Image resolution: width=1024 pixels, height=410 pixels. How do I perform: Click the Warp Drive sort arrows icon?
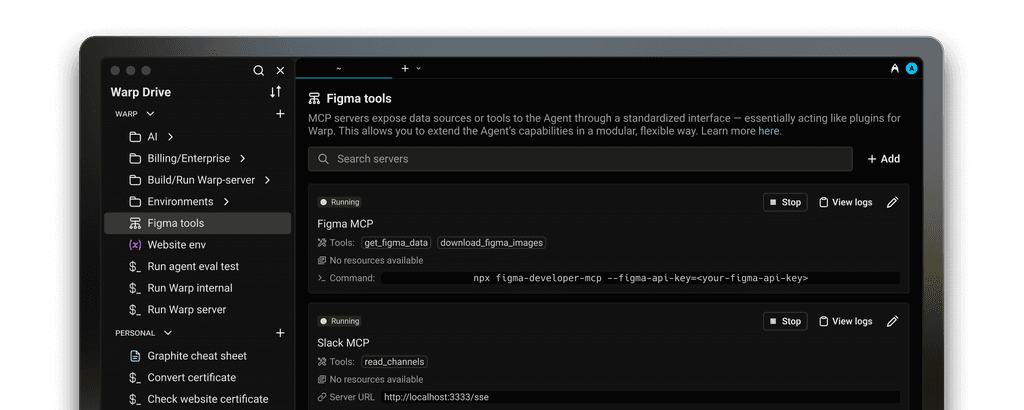tap(276, 92)
